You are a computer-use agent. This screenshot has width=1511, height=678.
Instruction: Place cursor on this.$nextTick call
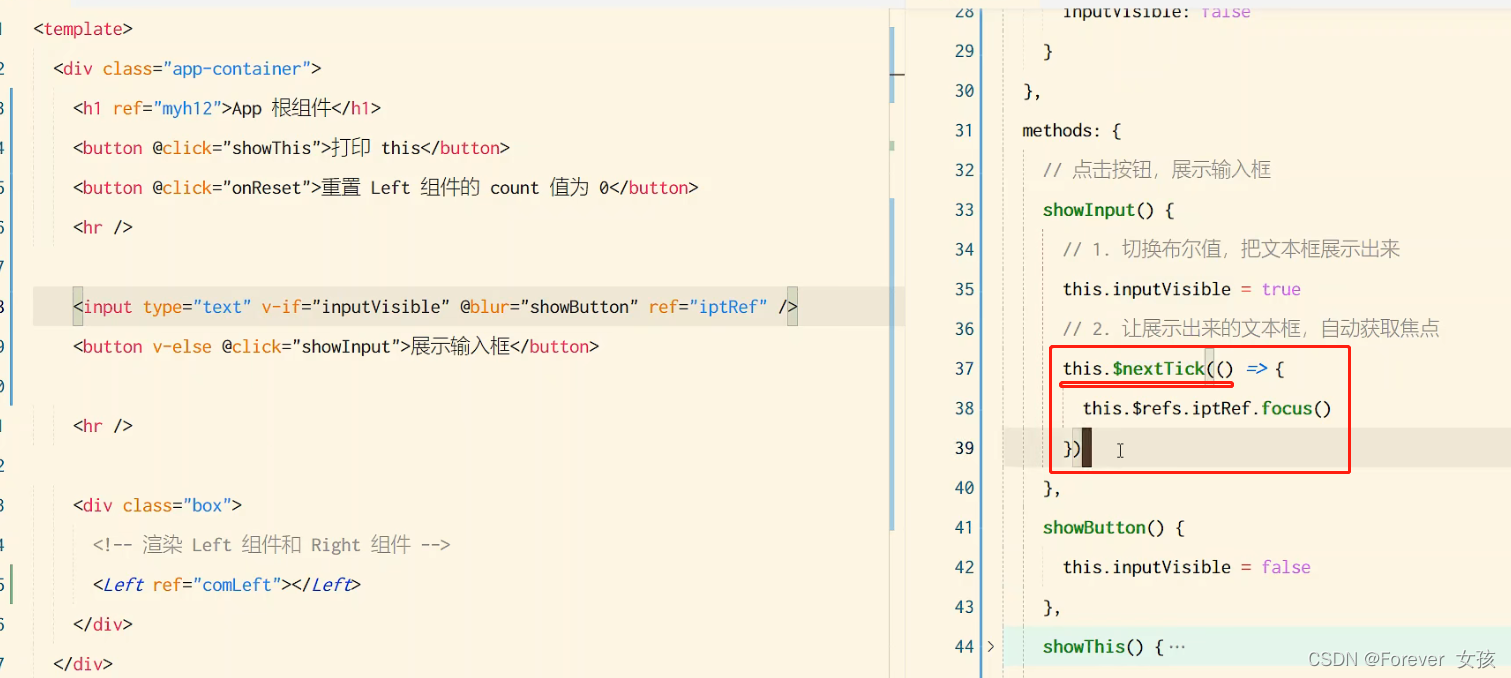pos(1130,368)
